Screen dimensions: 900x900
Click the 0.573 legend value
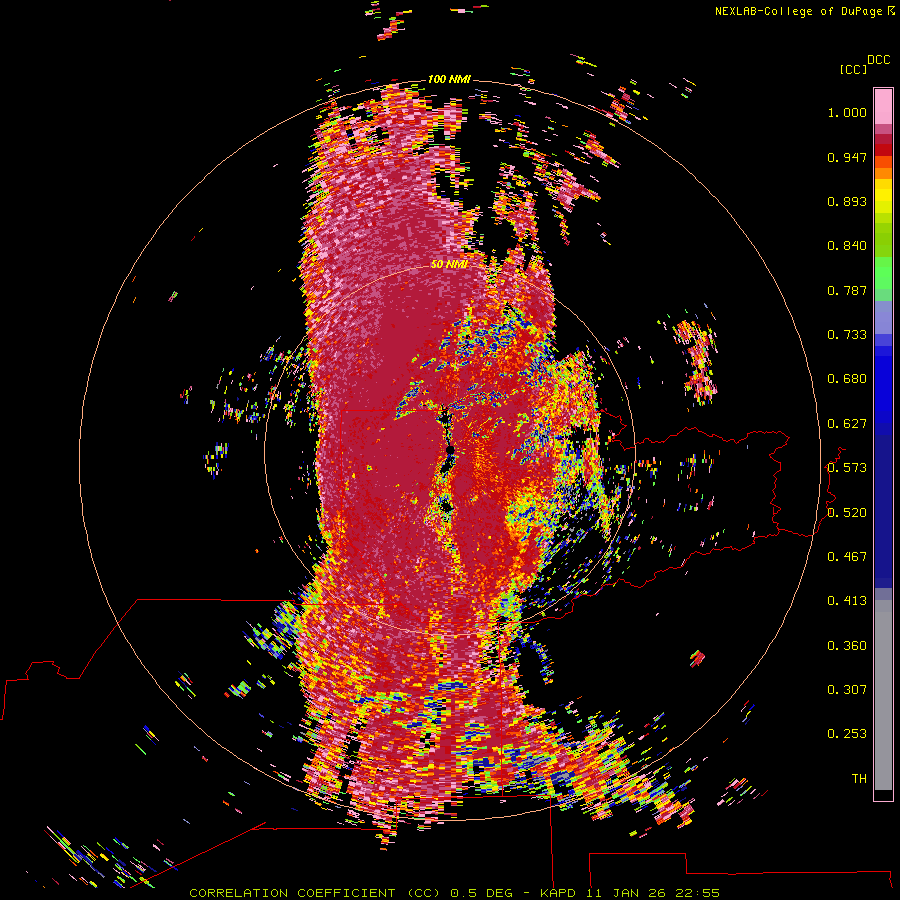tap(847, 468)
